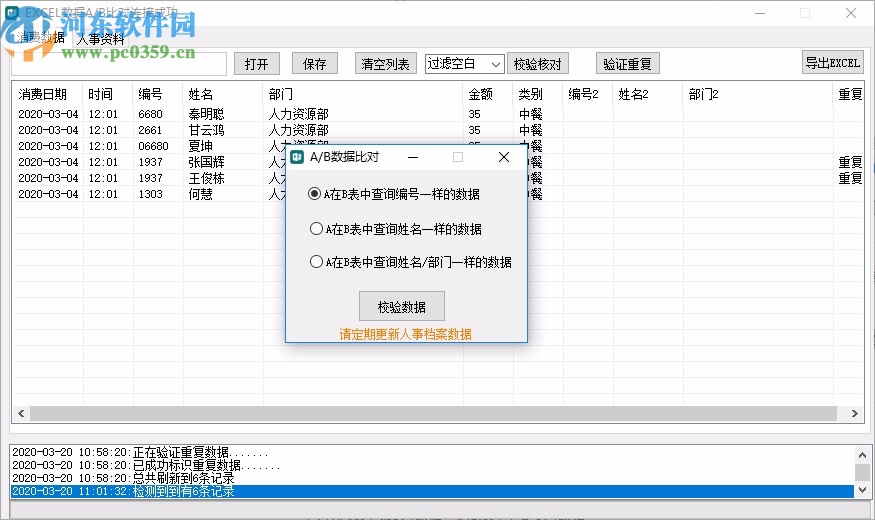Click the 姓名2 column header
Viewport: 875px width, 520px height.
click(x=647, y=94)
